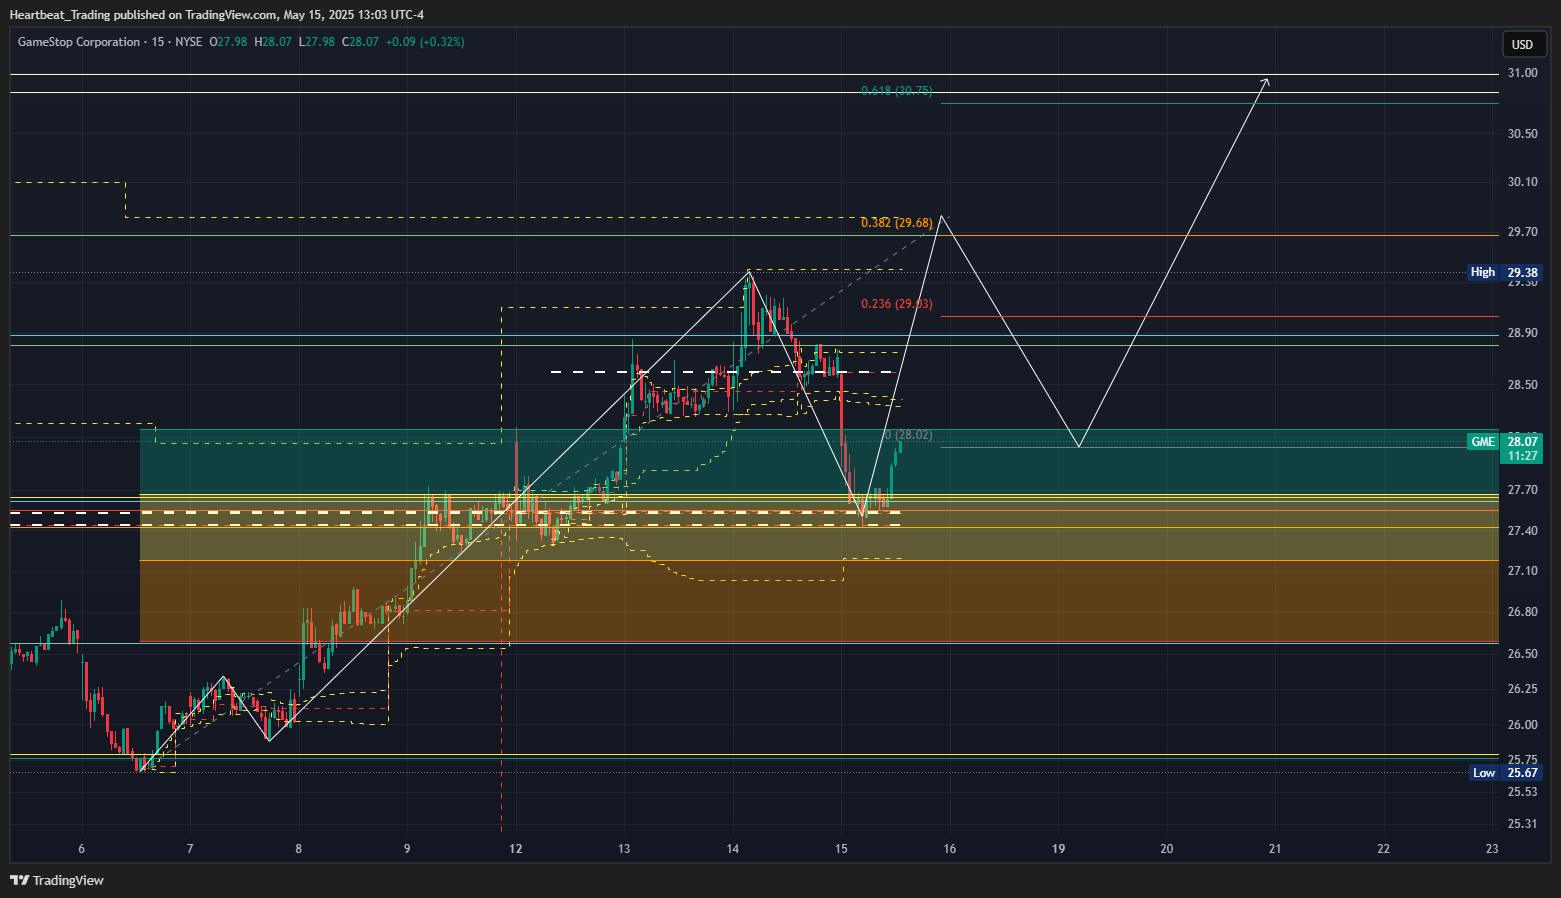
Task: Click the TradingView logo icon
Action: [x=19, y=880]
